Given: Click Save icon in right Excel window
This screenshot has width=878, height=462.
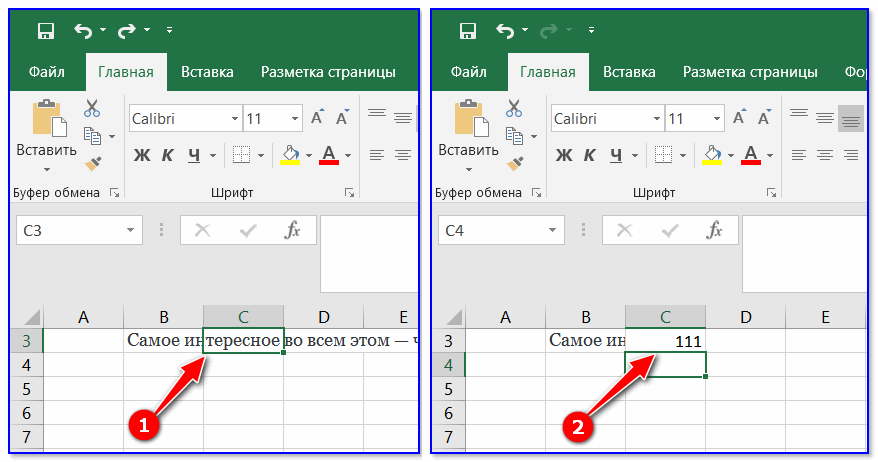Looking at the screenshot, I should point(468,30).
